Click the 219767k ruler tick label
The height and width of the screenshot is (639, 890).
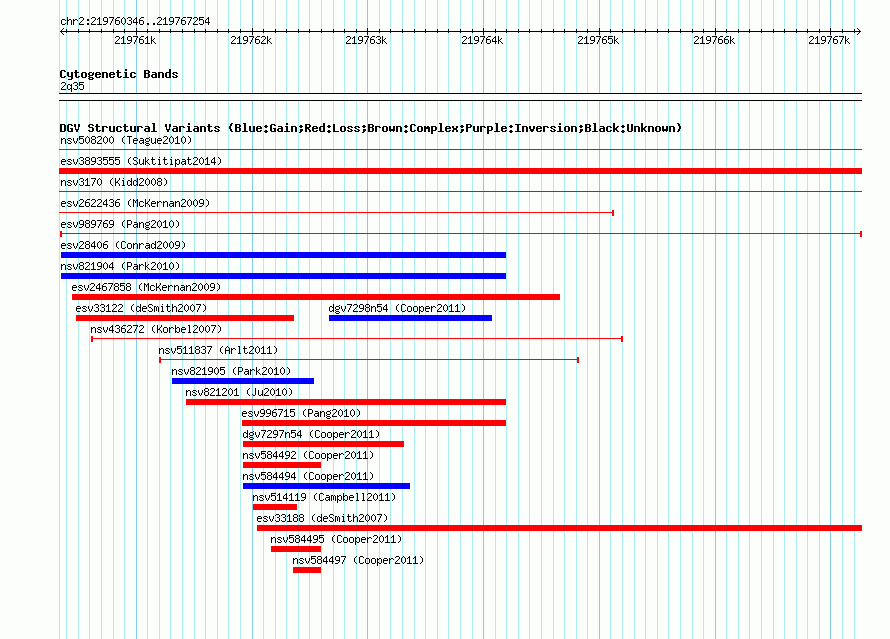829,40
